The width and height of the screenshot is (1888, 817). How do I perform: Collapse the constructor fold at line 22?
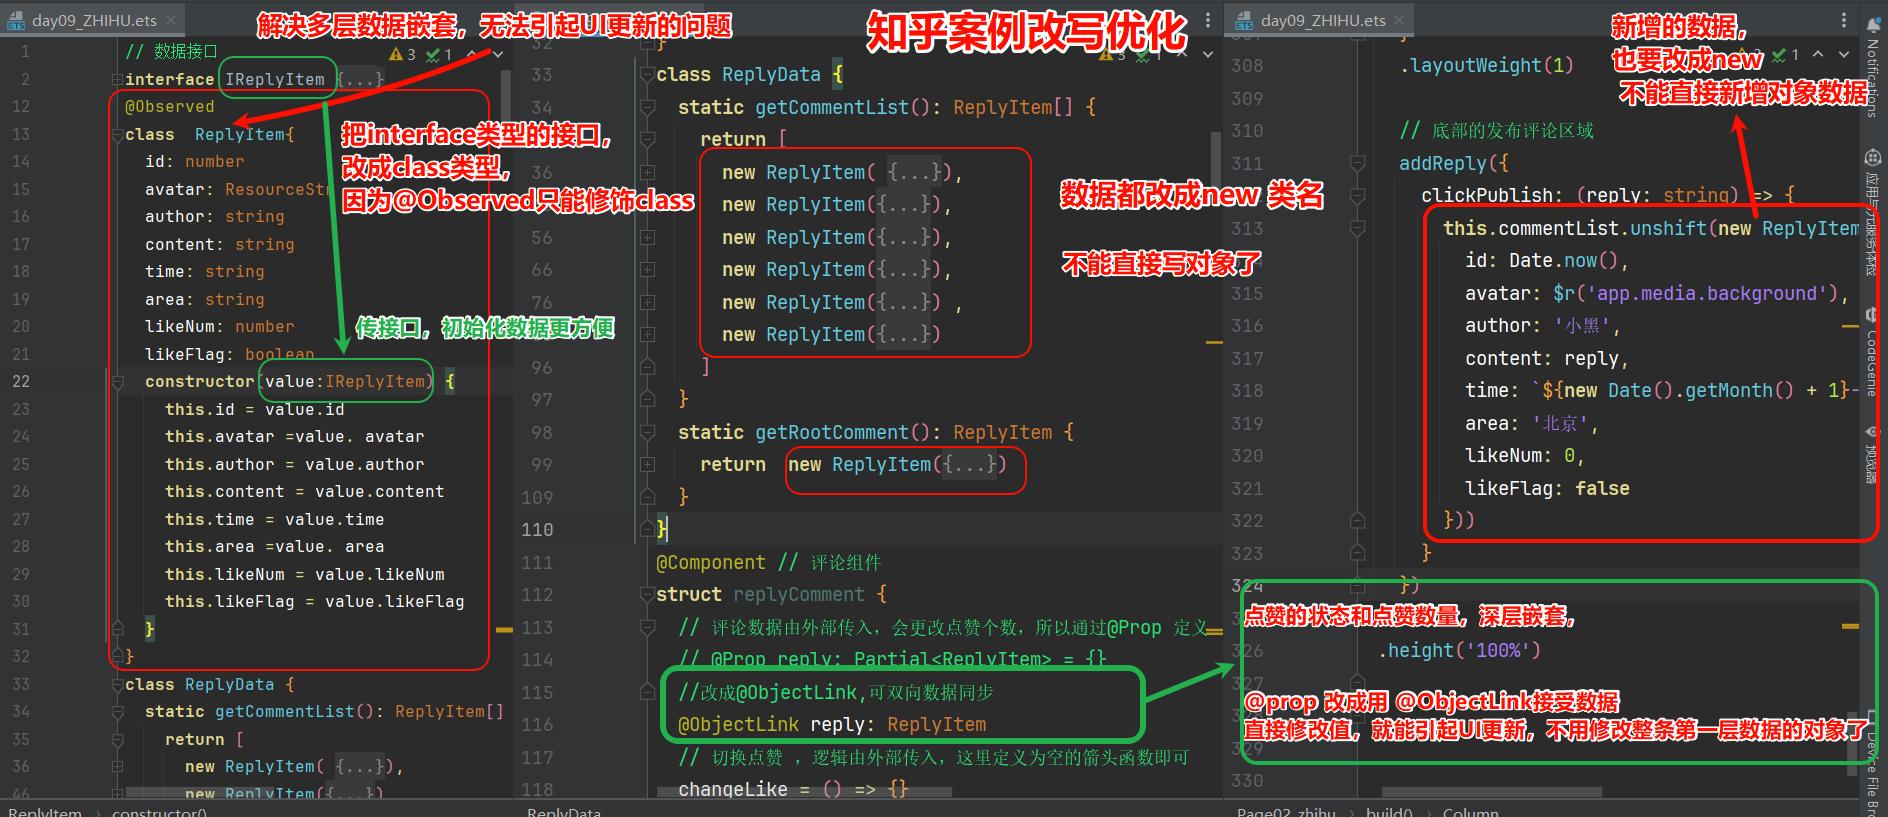[x=117, y=382]
